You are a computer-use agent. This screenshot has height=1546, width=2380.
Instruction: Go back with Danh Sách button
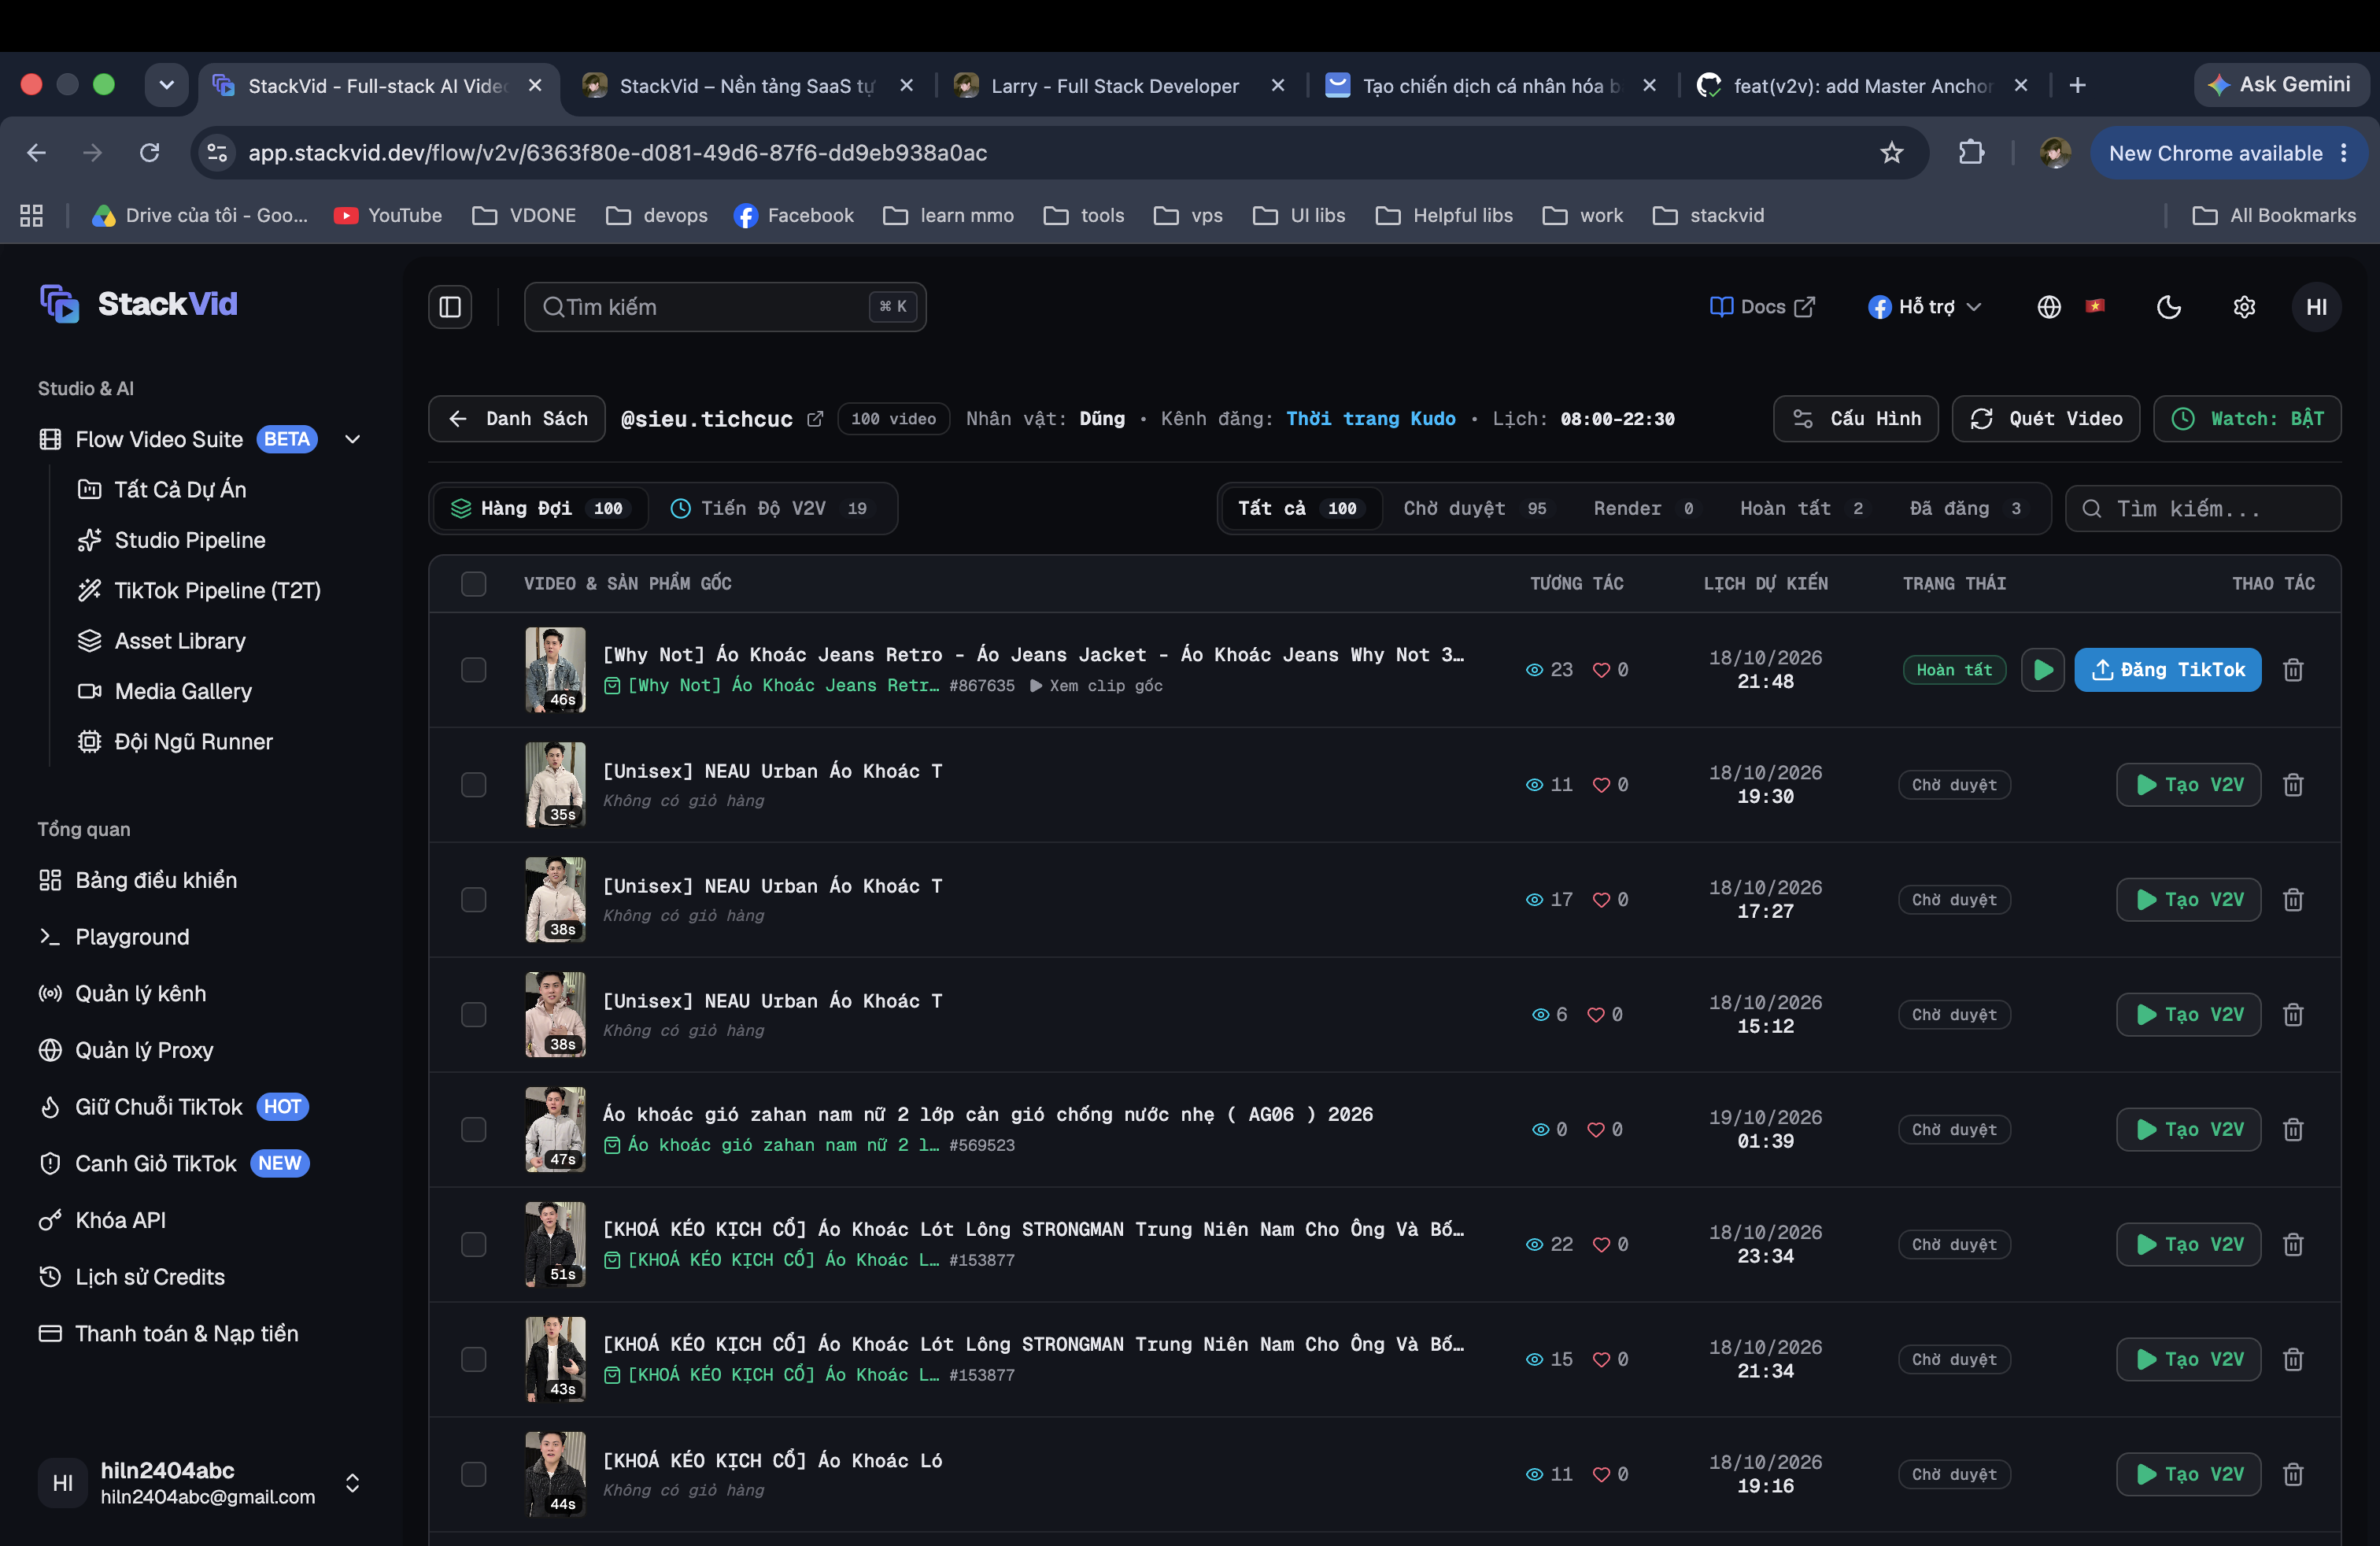517,419
